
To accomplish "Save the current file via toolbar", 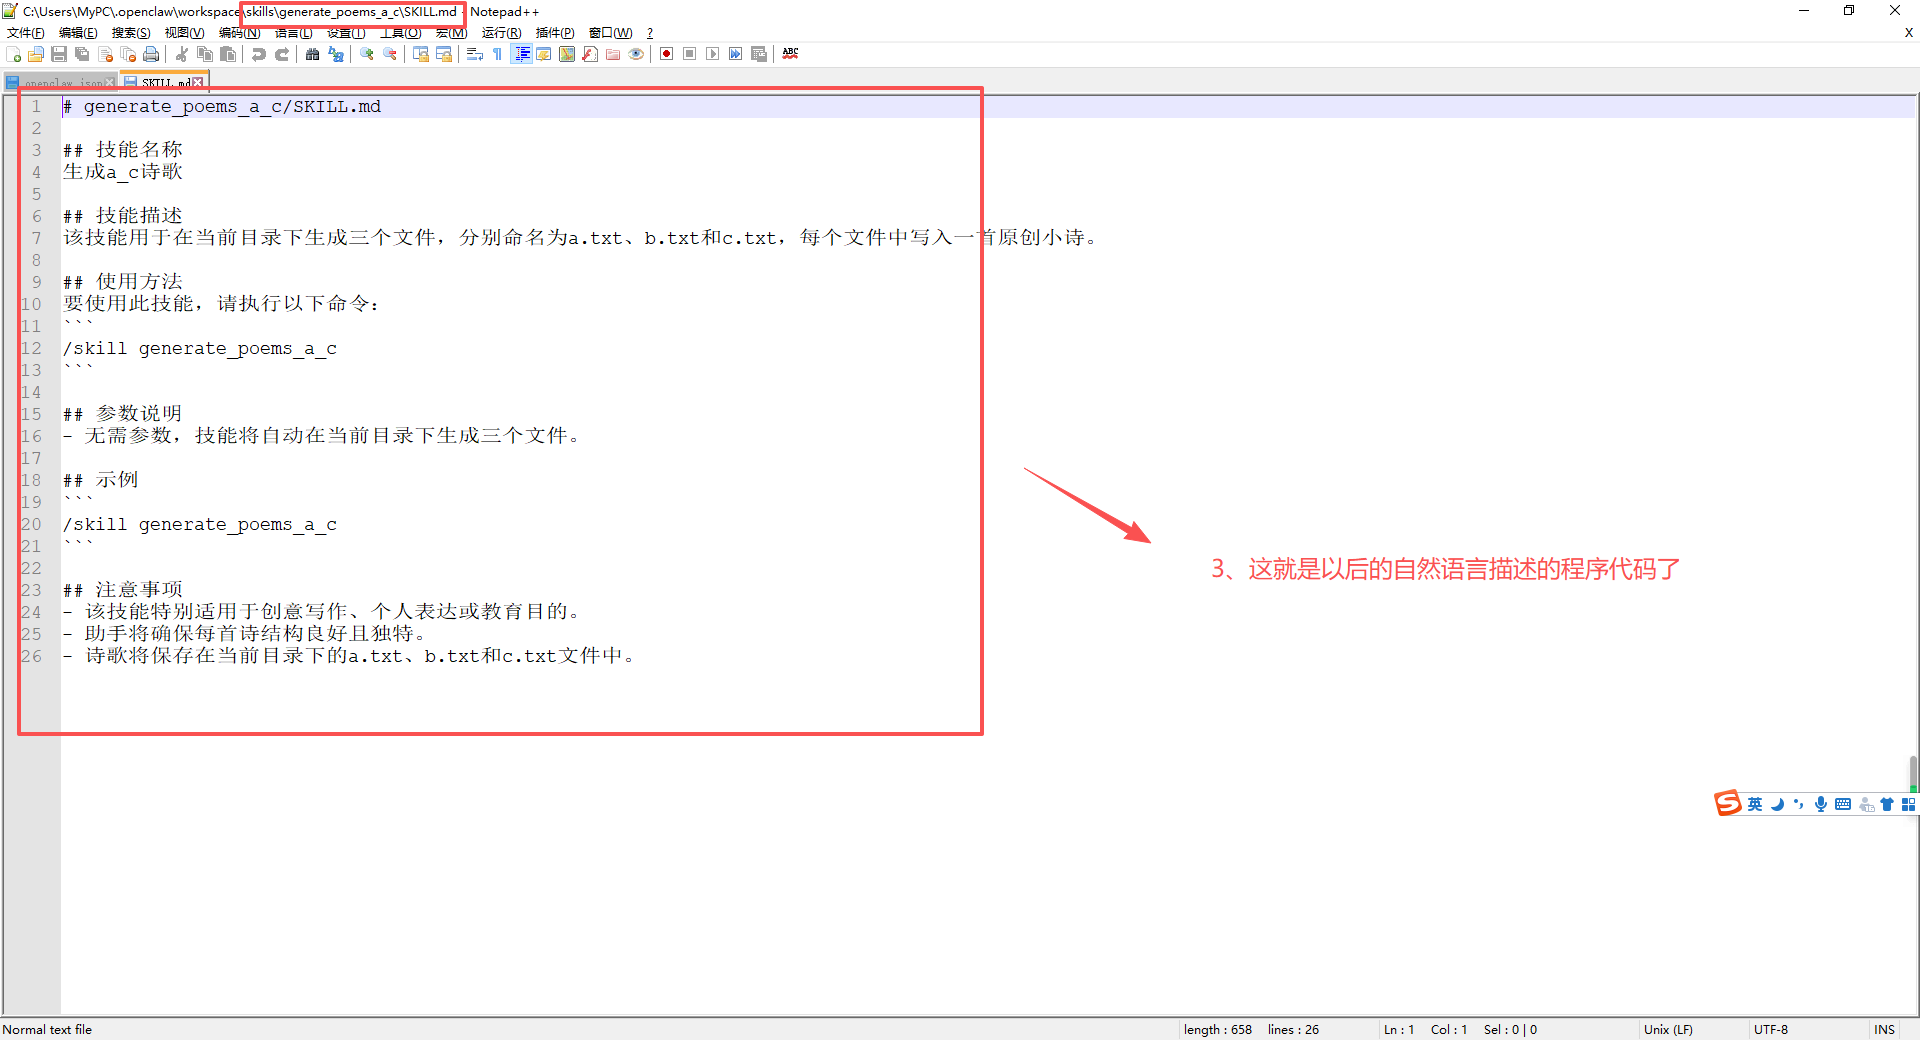I will click(59, 54).
